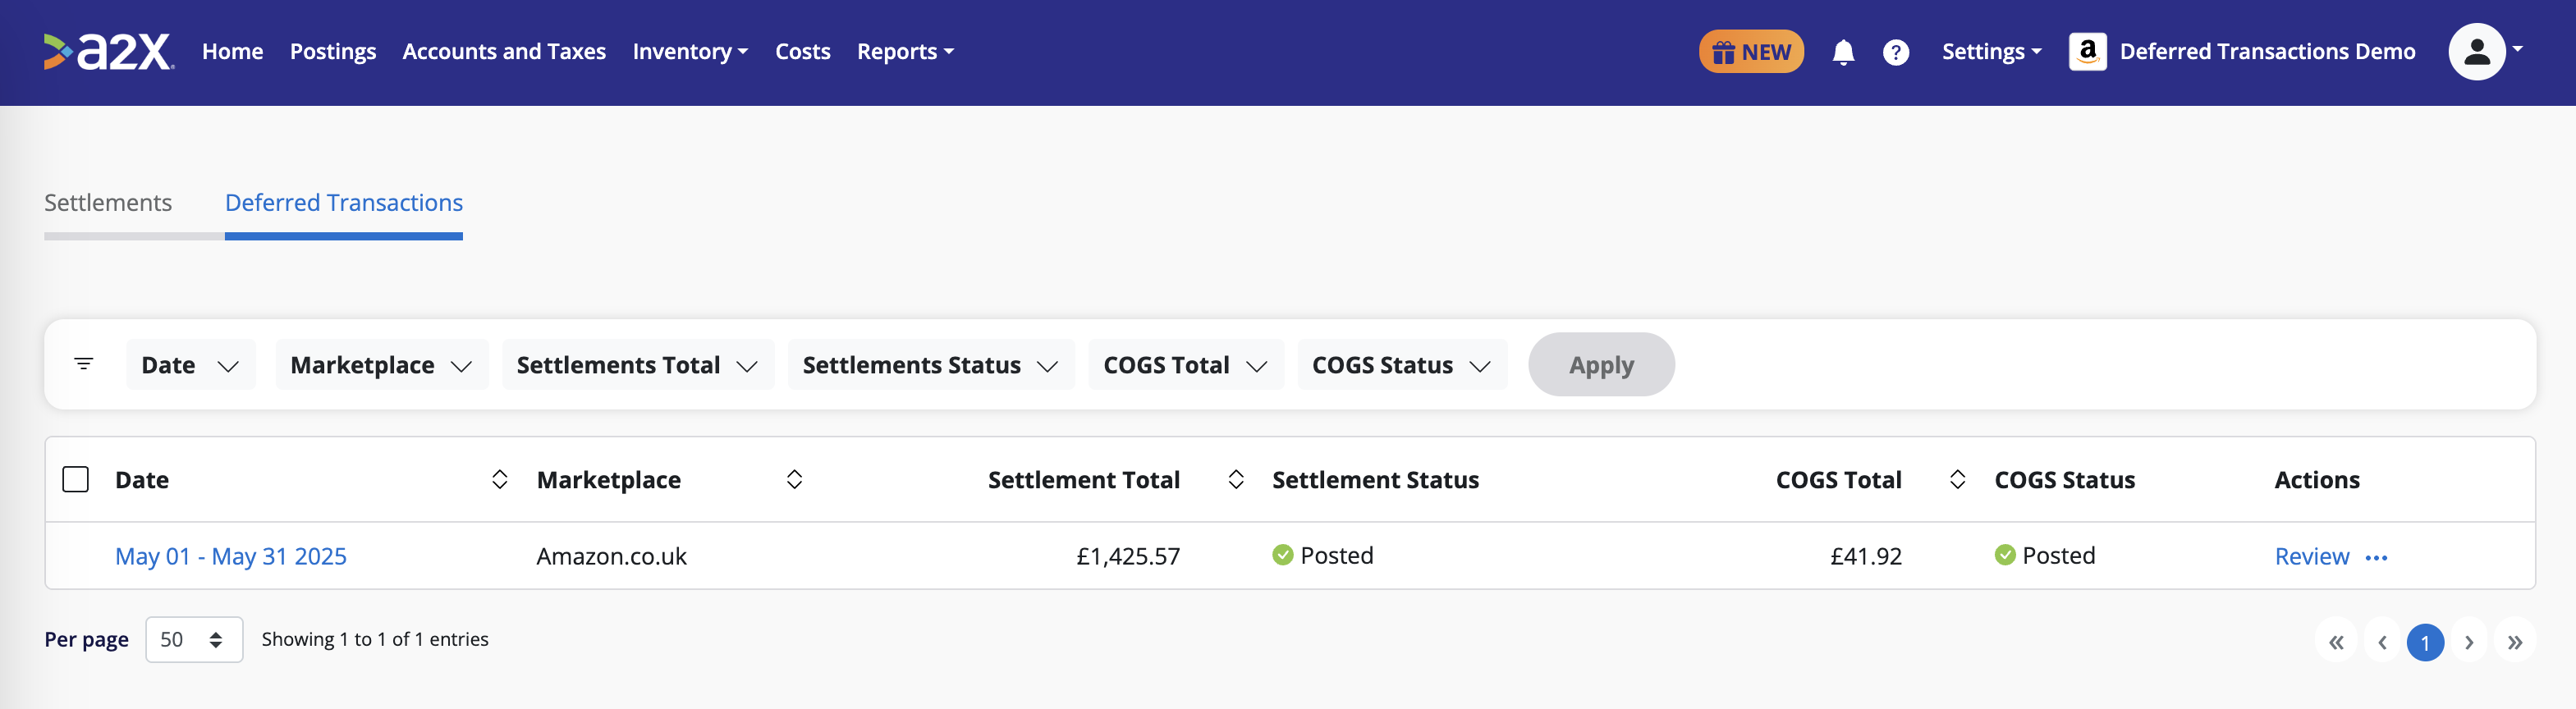
Task: Click the Review action link
Action: 2311,557
